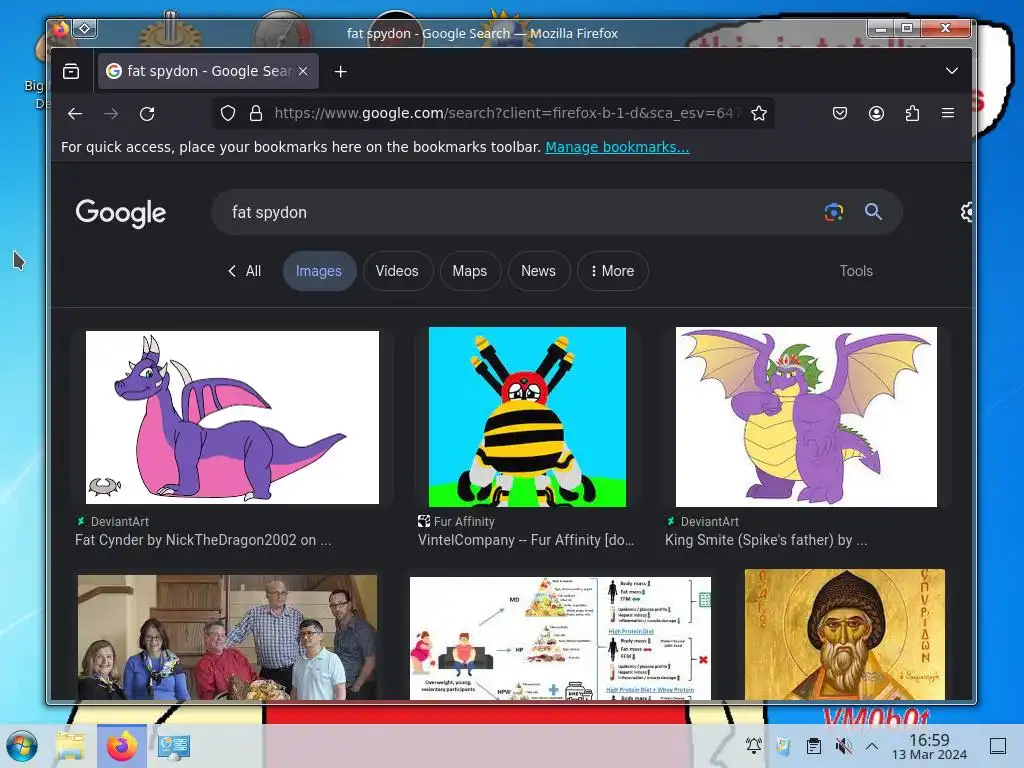Image resolution: width=1024 pixels, height=768 pixels.
Task: Open Google quick settings gear
Action: point(967,212)
